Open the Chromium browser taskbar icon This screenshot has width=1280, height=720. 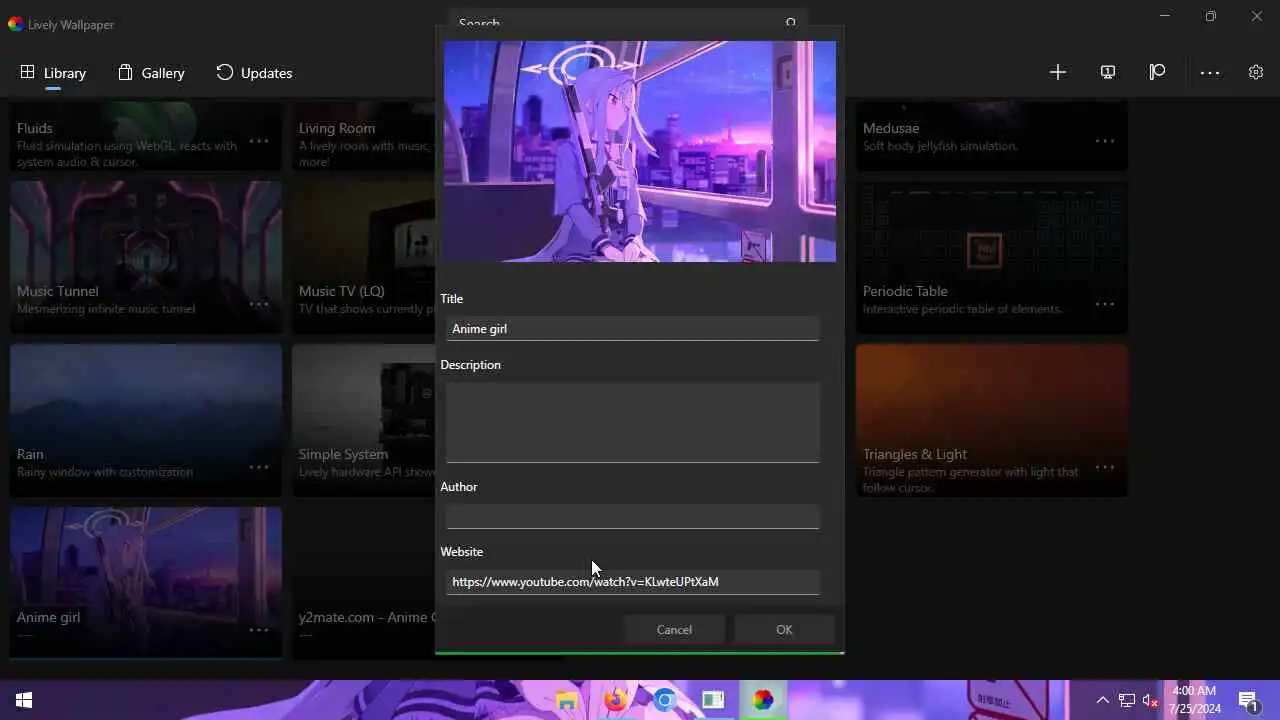point(665,700)
